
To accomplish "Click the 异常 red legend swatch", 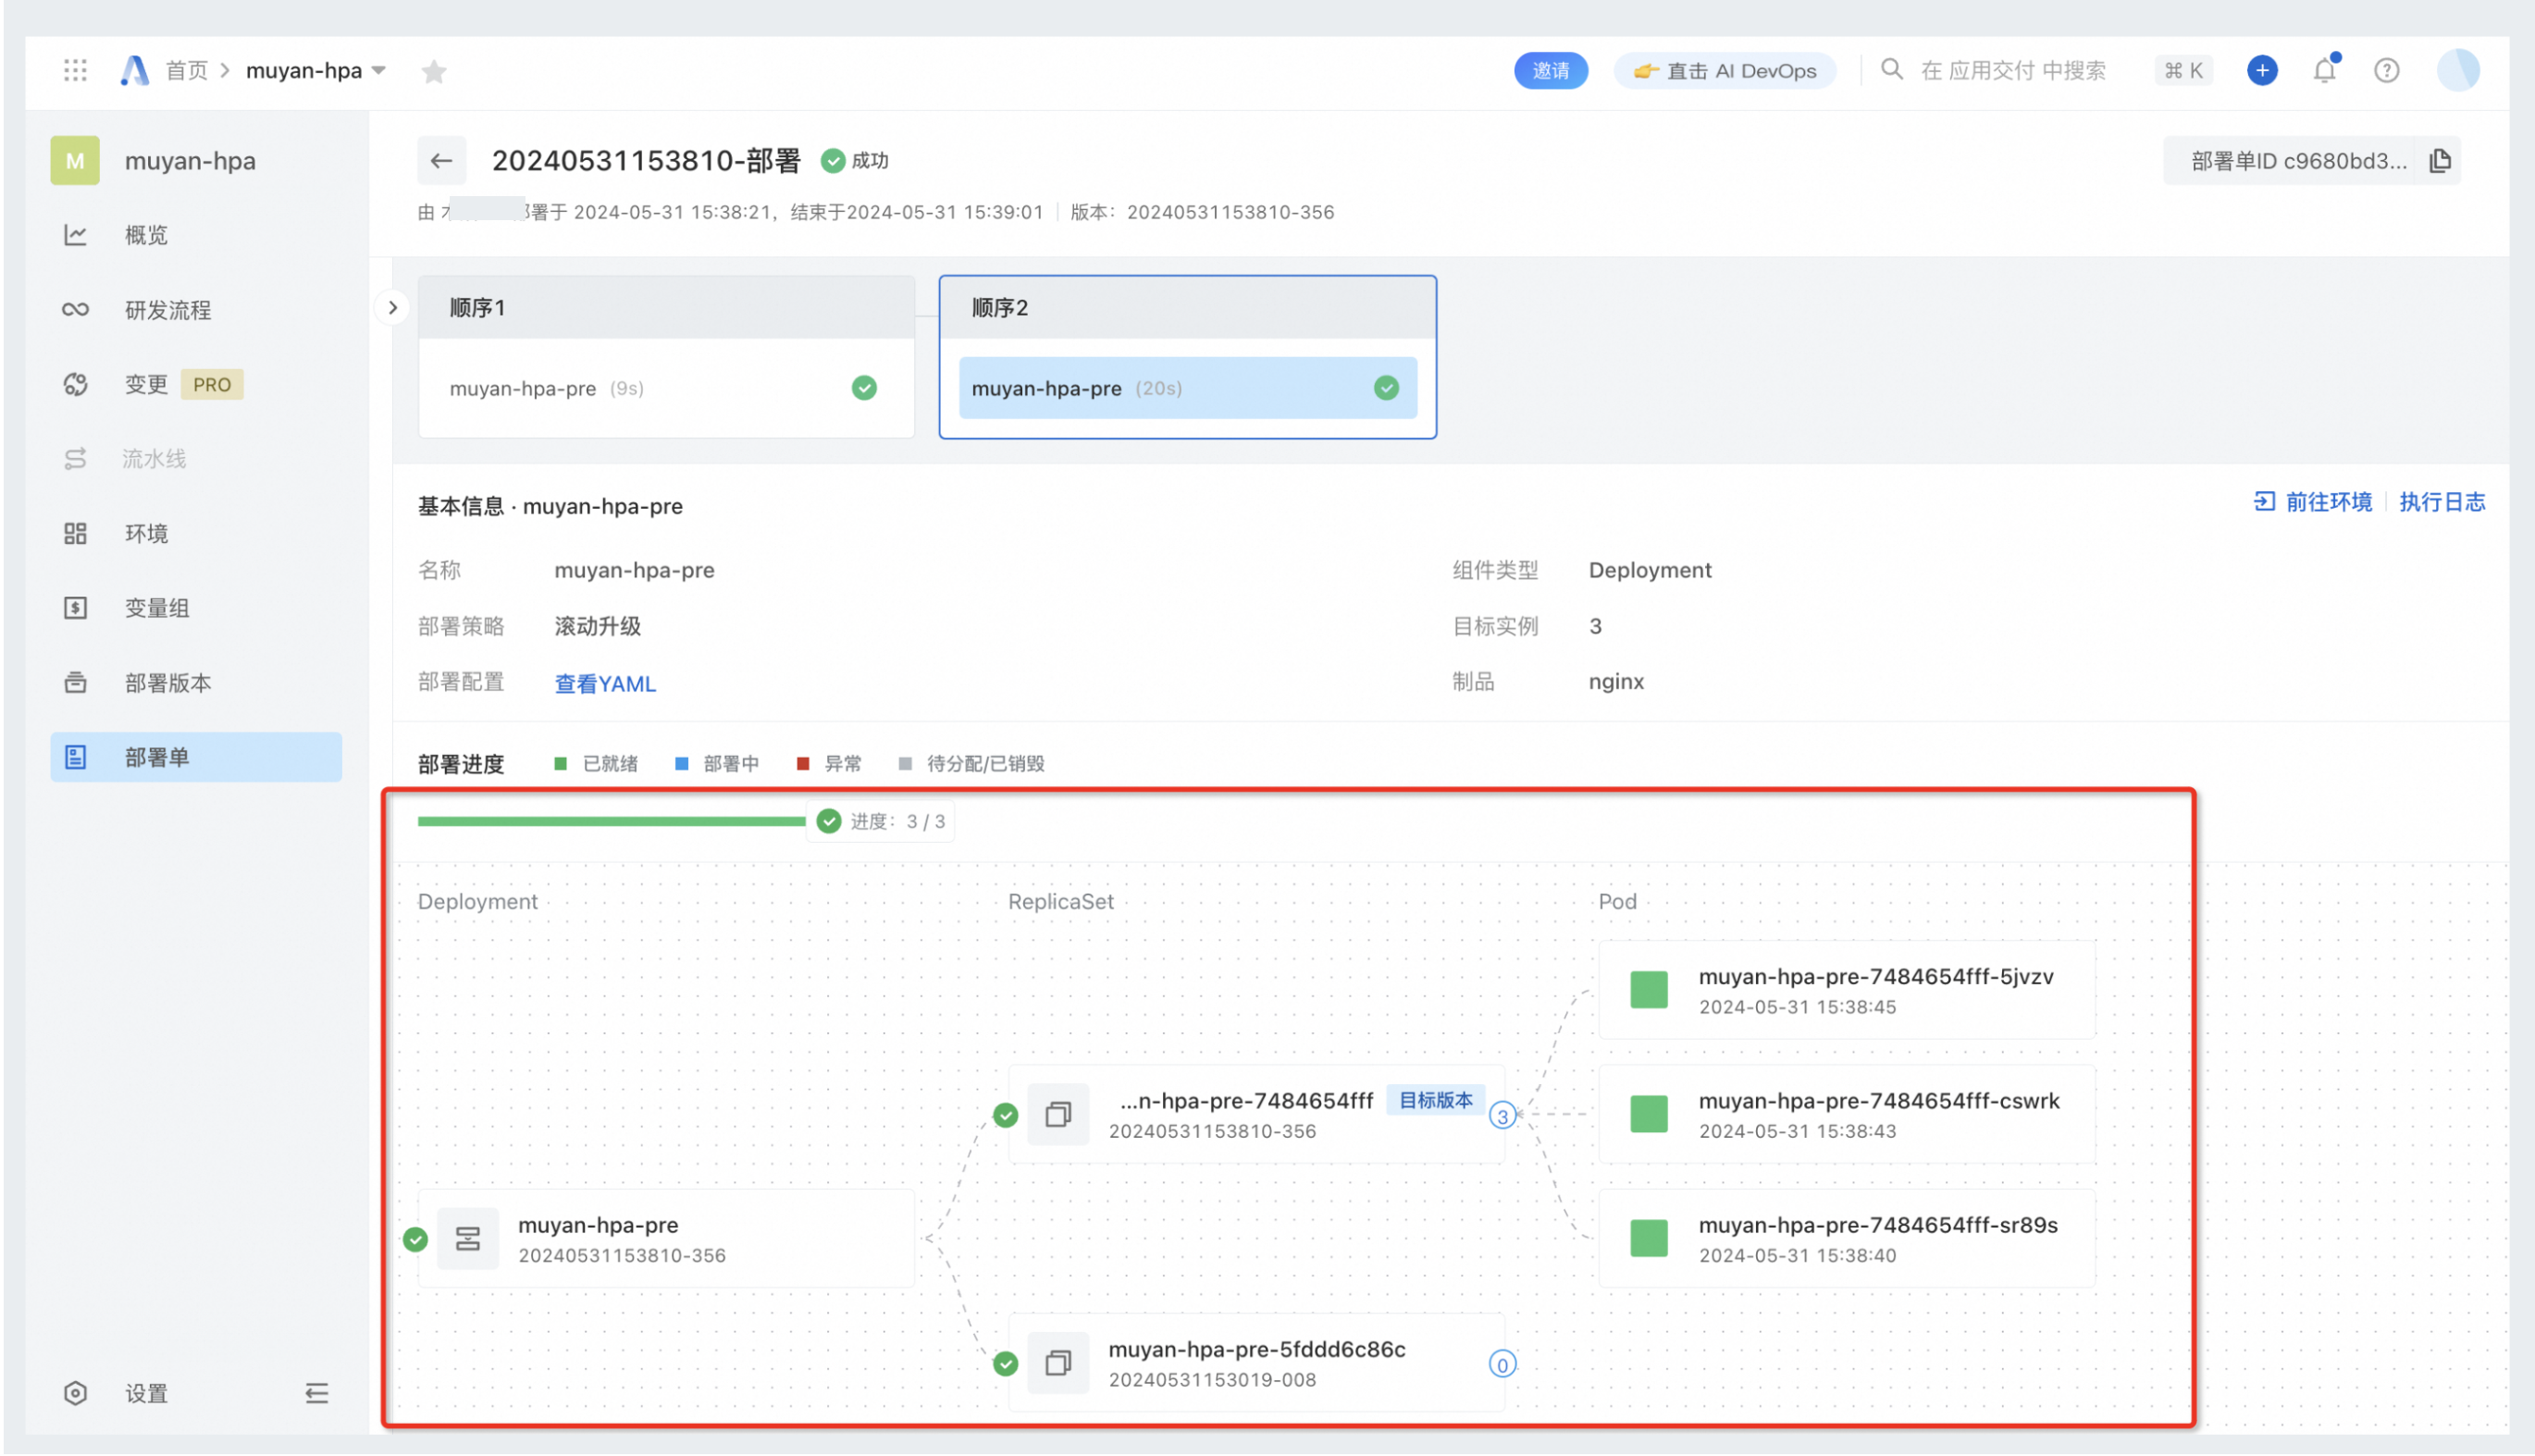I will pyautogui.click(x=802, y=764).
